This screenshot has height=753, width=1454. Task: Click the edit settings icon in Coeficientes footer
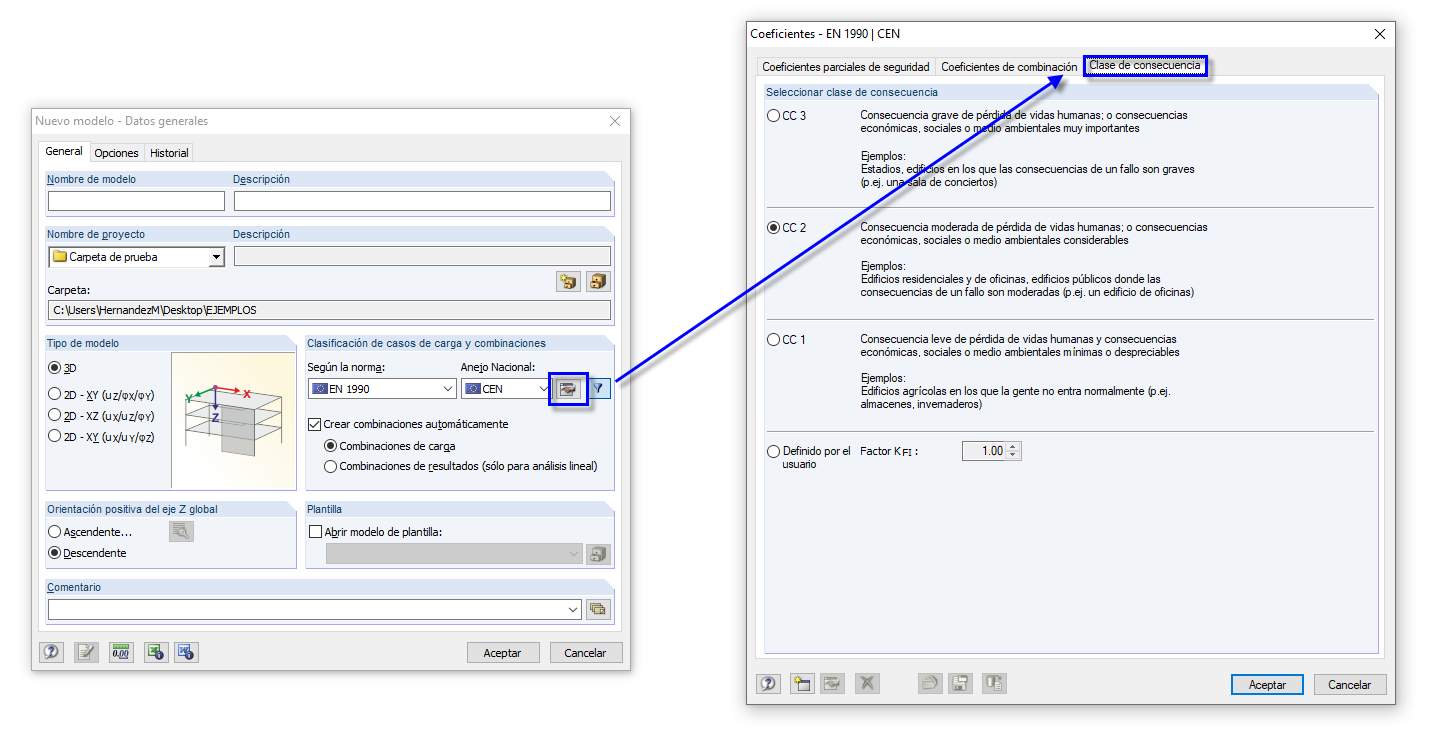click(x=832, y=684)
